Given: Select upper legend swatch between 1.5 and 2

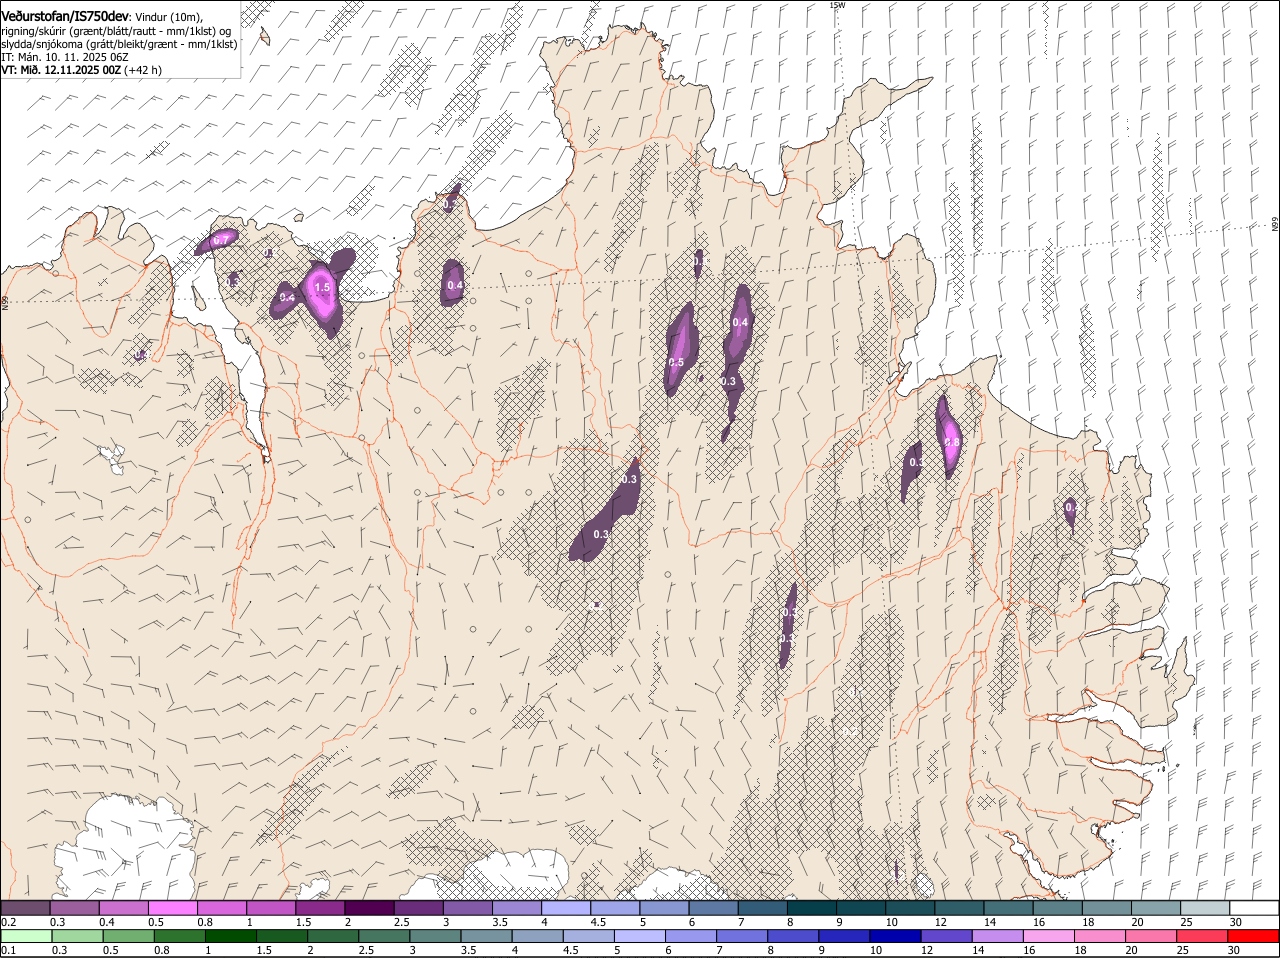Looking at the screenshot, I should 320,908.
